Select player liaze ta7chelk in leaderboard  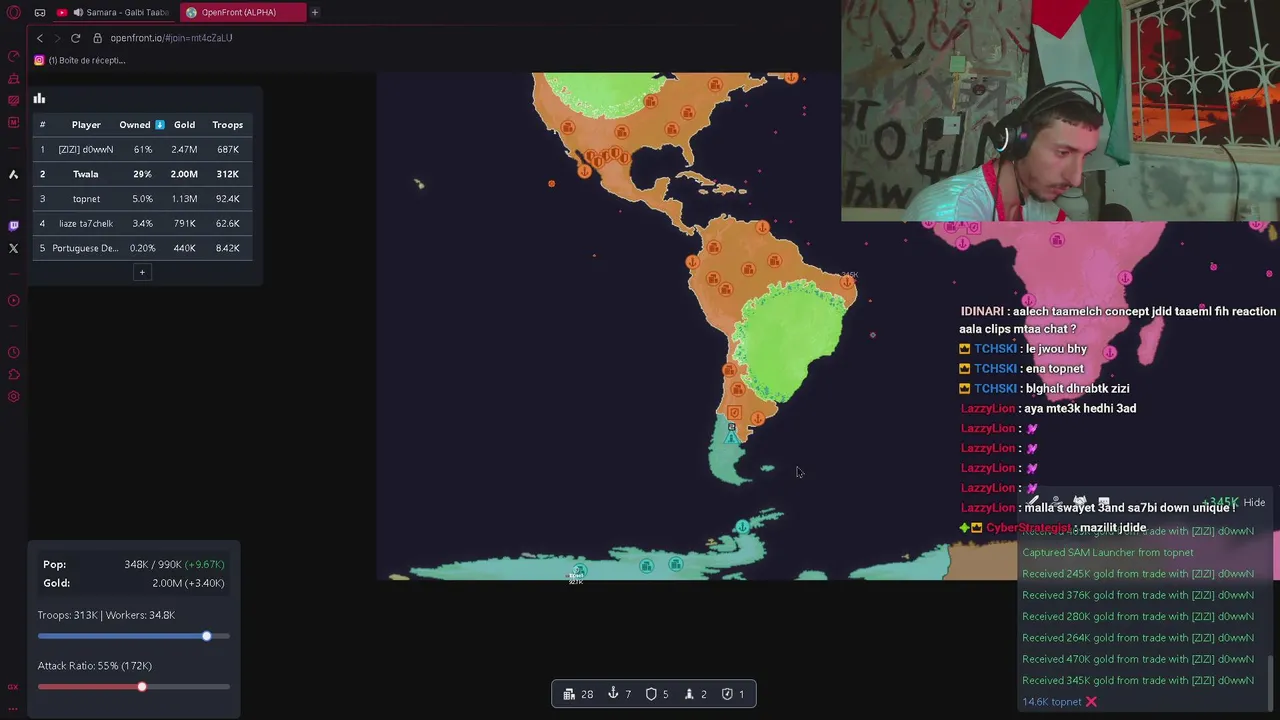pos(86,223)
